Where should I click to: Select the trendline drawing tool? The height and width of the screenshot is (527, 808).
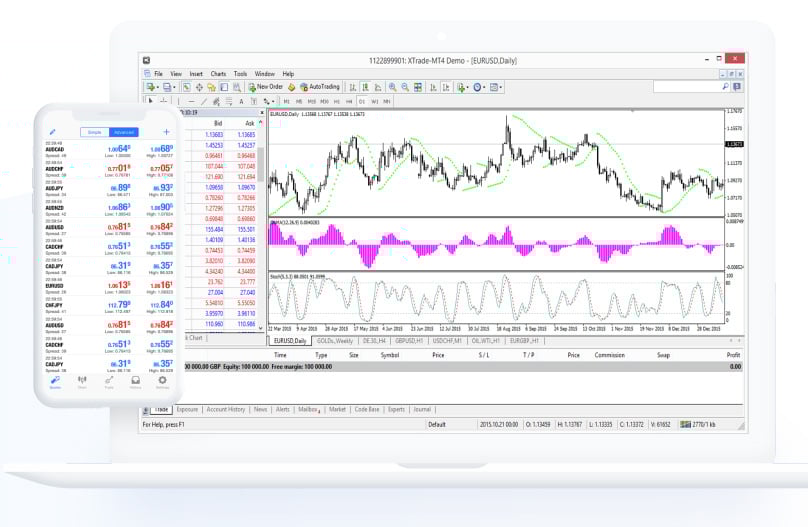(204, 101)
